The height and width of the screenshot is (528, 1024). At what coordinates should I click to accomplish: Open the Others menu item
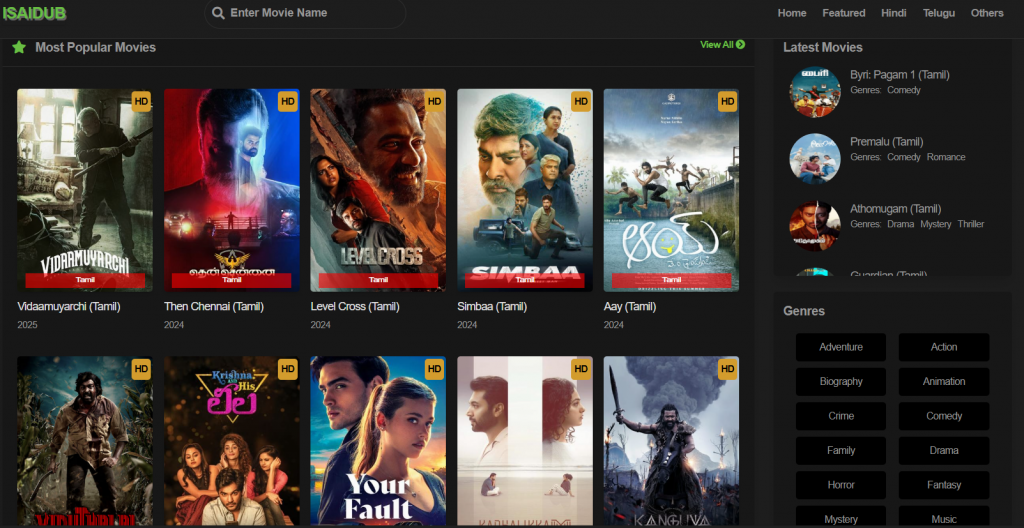click(987, 13)
